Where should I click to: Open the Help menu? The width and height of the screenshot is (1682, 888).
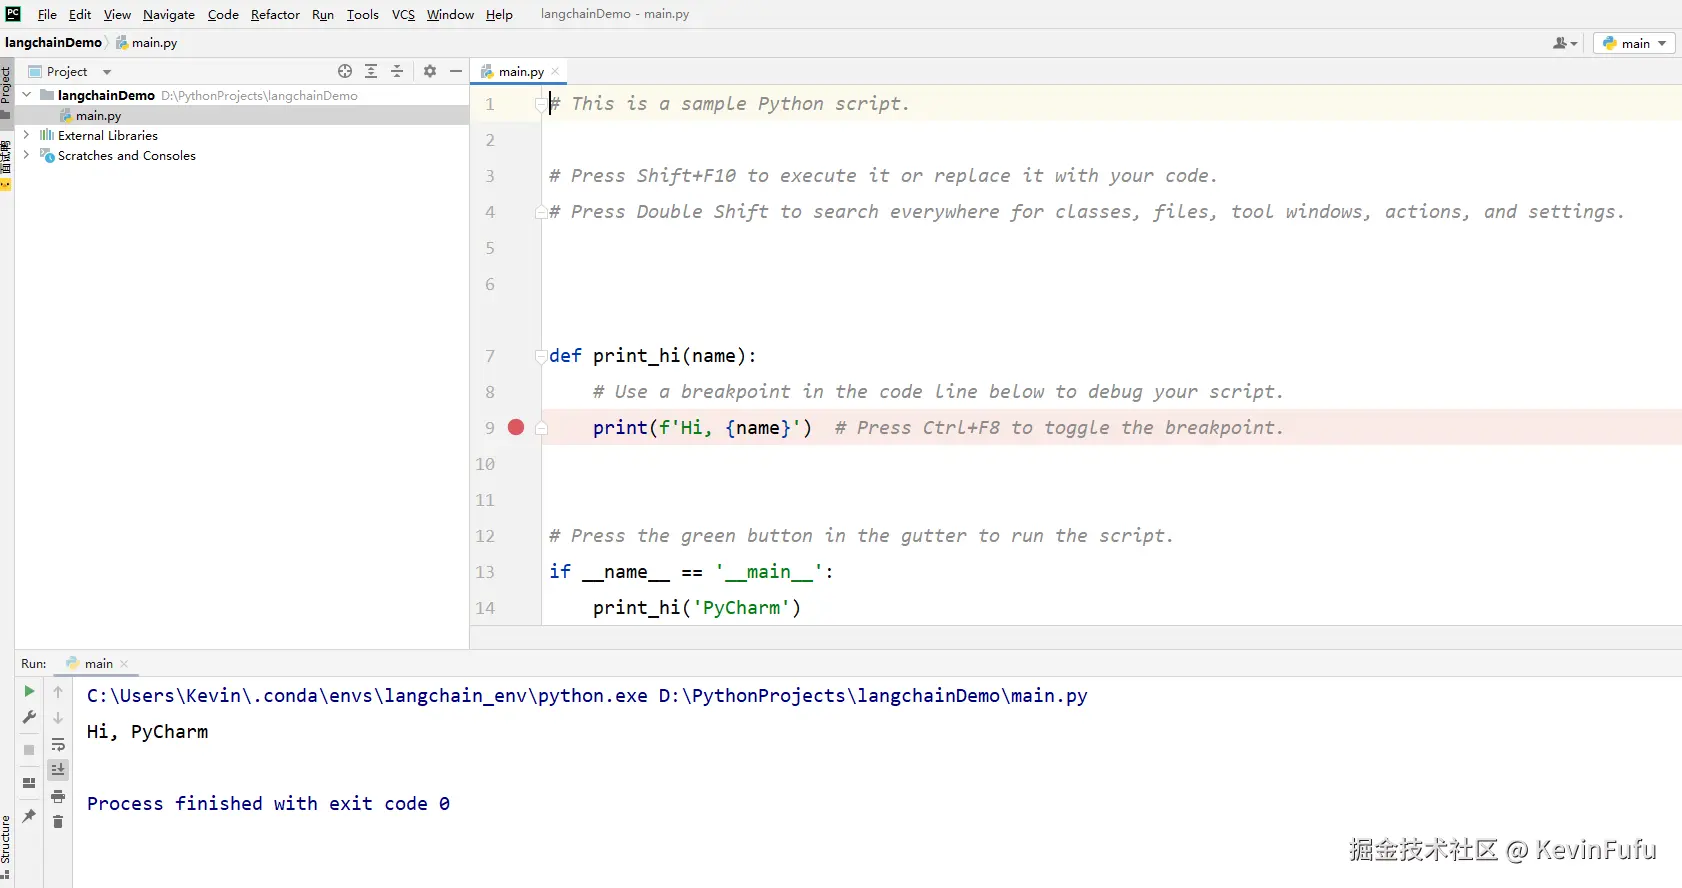point(499,14)
